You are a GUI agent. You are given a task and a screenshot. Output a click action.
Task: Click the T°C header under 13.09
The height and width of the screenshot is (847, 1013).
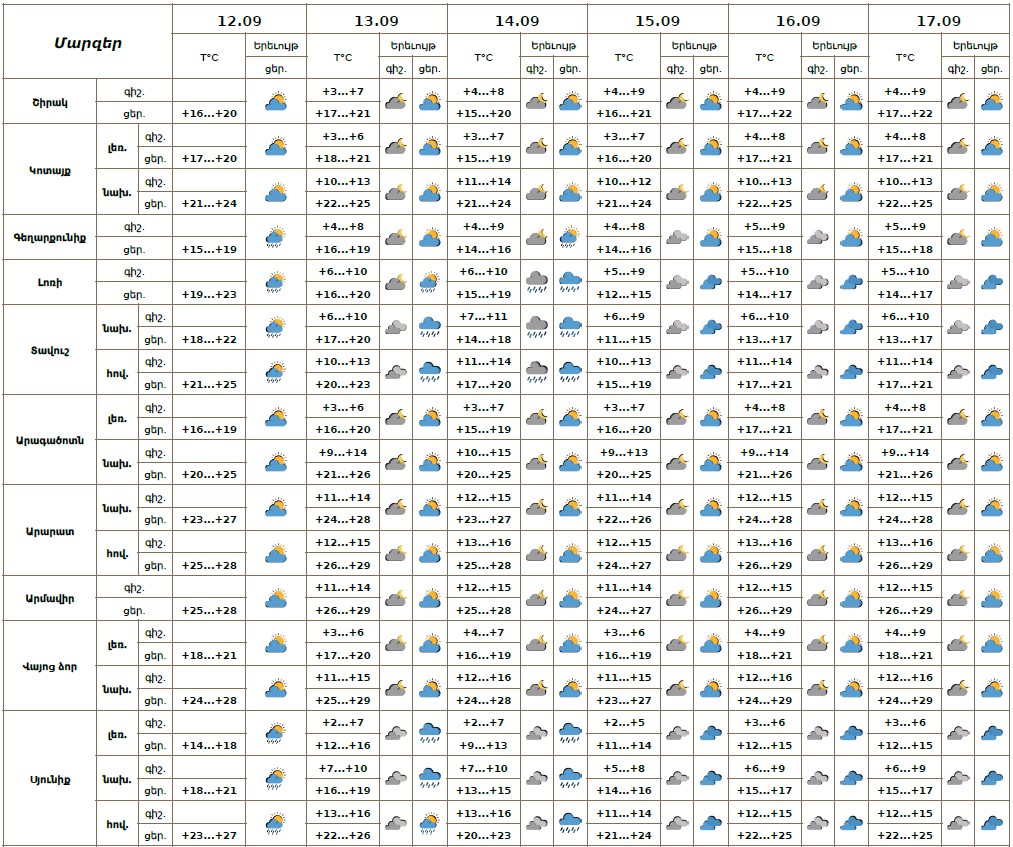(342, 57)
